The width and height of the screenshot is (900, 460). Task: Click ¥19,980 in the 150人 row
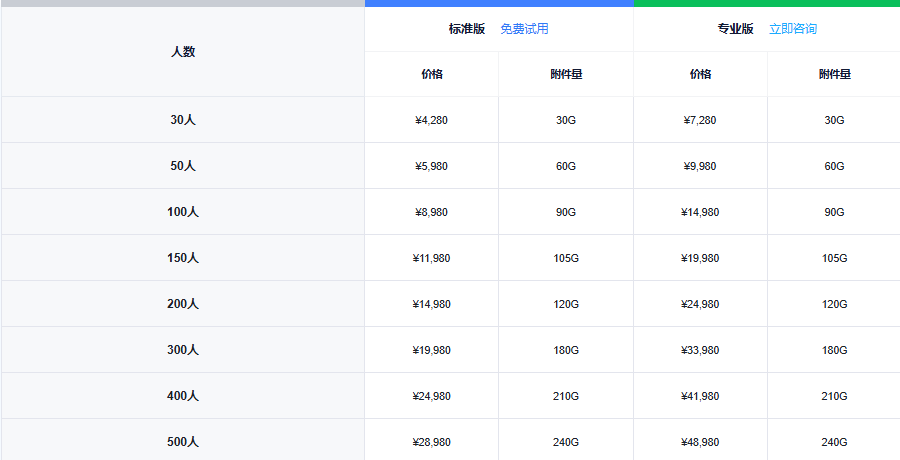700,258
